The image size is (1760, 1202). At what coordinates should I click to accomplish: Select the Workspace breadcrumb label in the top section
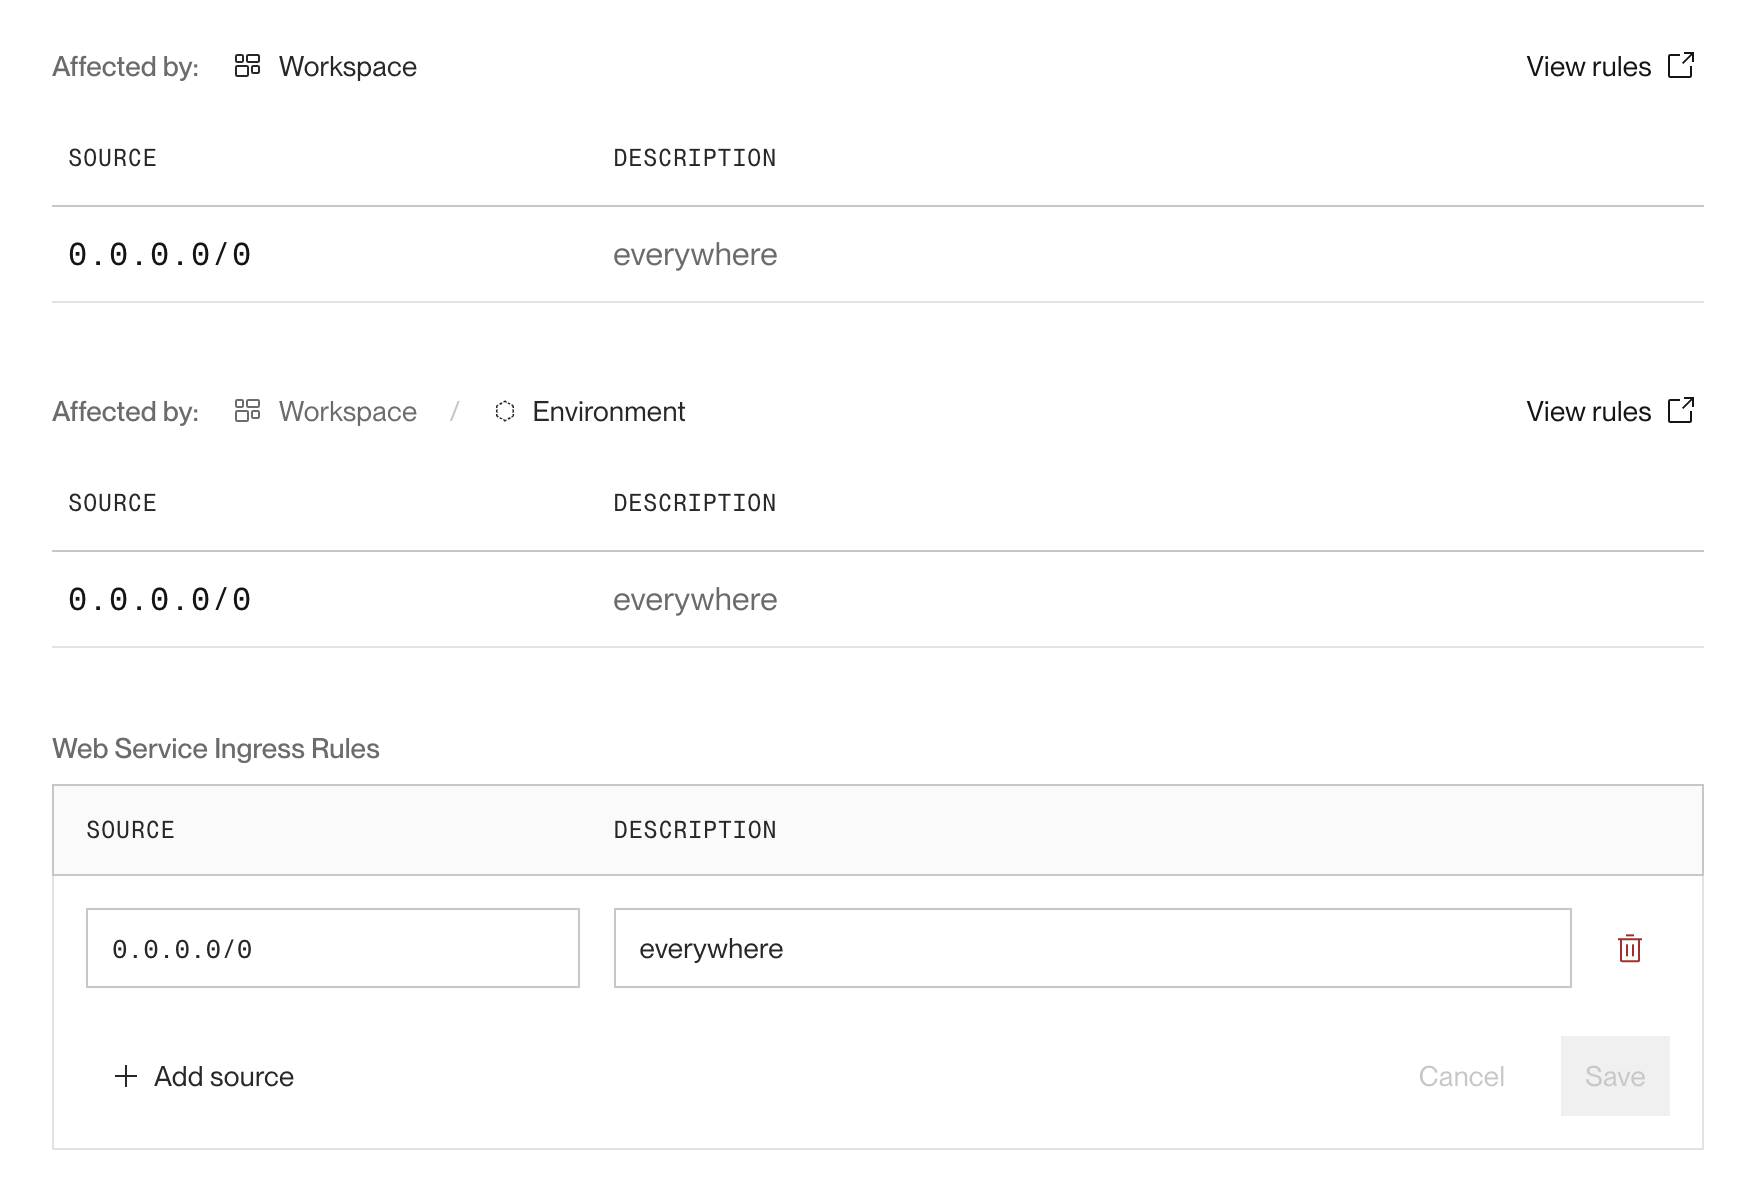click(x=348, y=66)
